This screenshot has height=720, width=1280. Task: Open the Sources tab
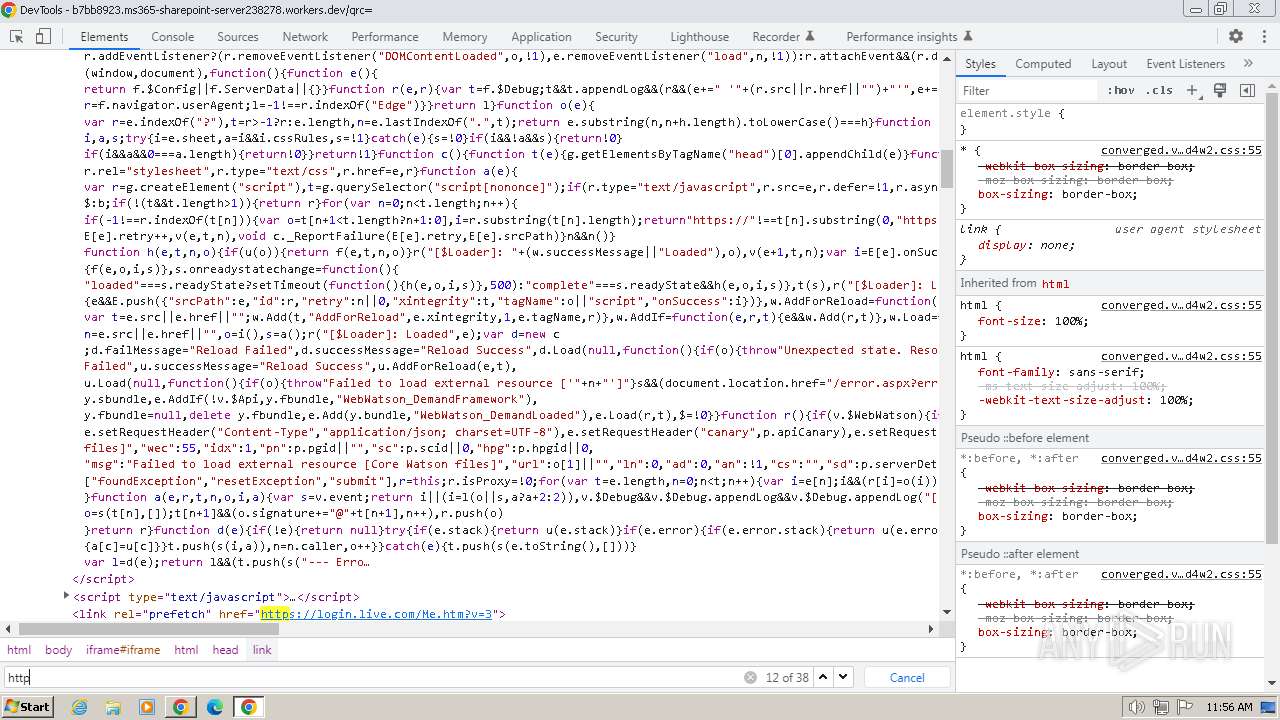pyautogui.click(x=238, y=36)
